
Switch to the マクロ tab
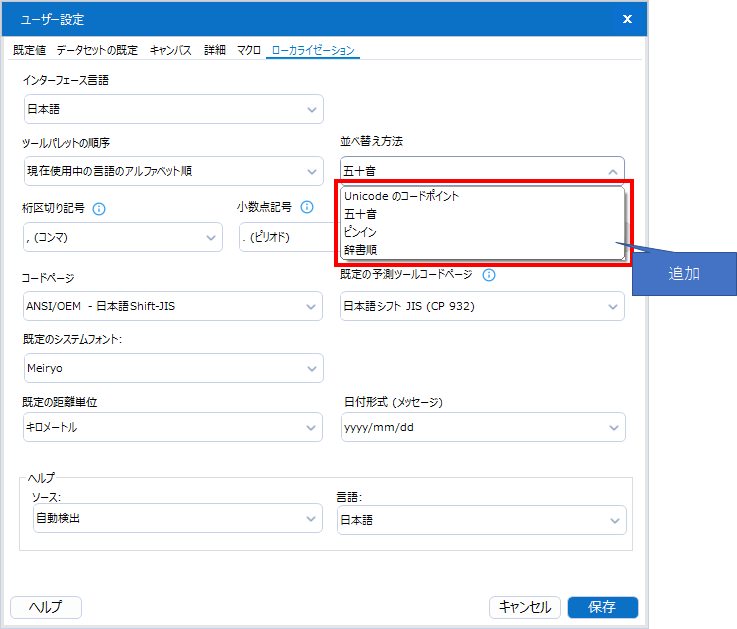point(249,50)
